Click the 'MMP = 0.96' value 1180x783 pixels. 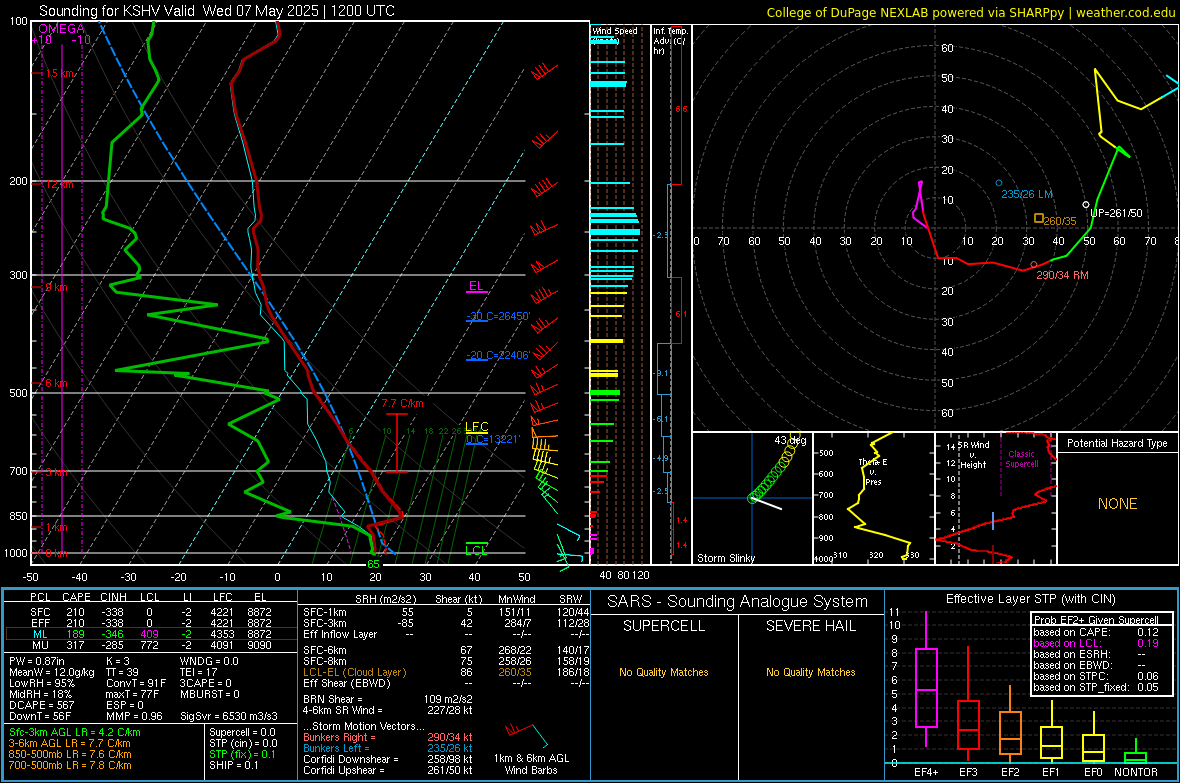click(x=135, y=716)
